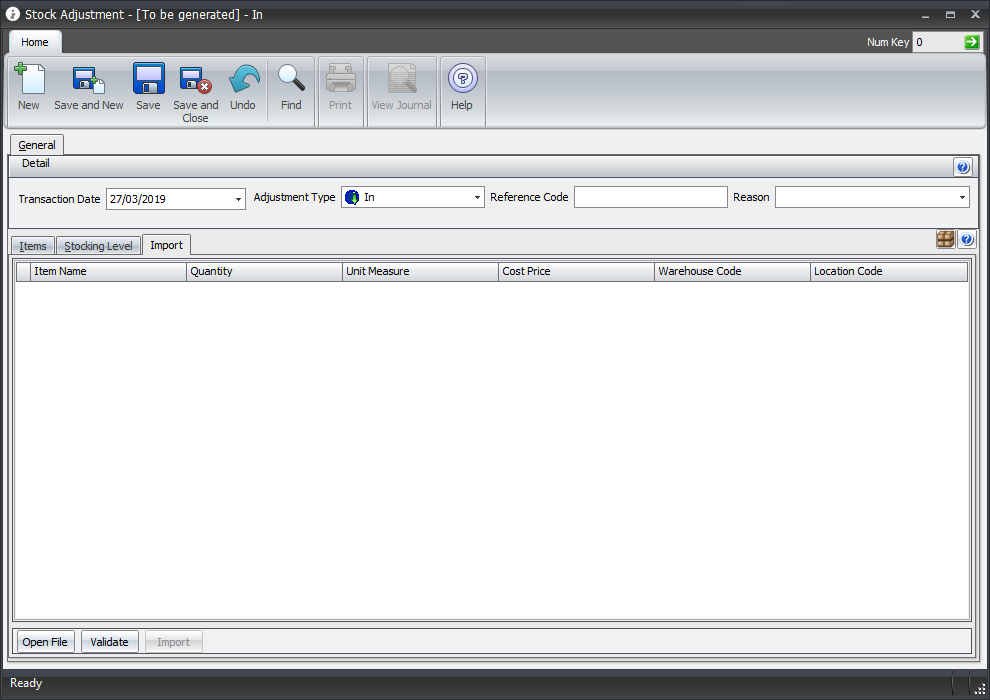Click the Save floppy disk icon

tap(148, 80)
